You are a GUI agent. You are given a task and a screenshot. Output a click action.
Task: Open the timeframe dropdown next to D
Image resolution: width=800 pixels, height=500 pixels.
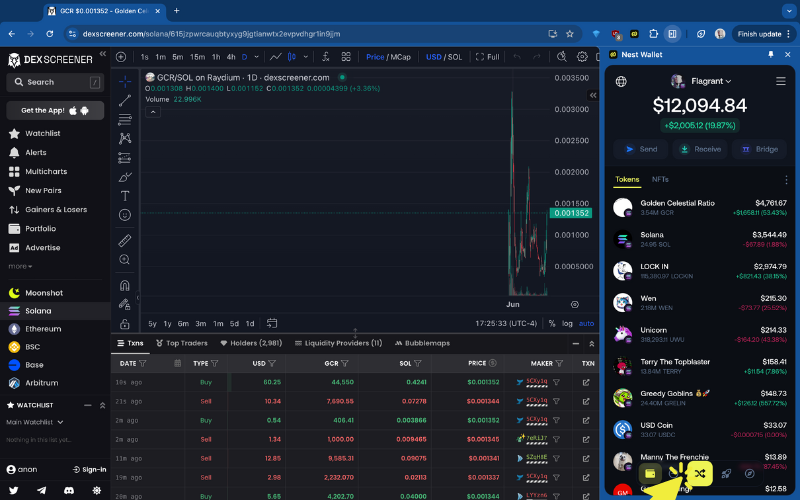coord(256,57)
